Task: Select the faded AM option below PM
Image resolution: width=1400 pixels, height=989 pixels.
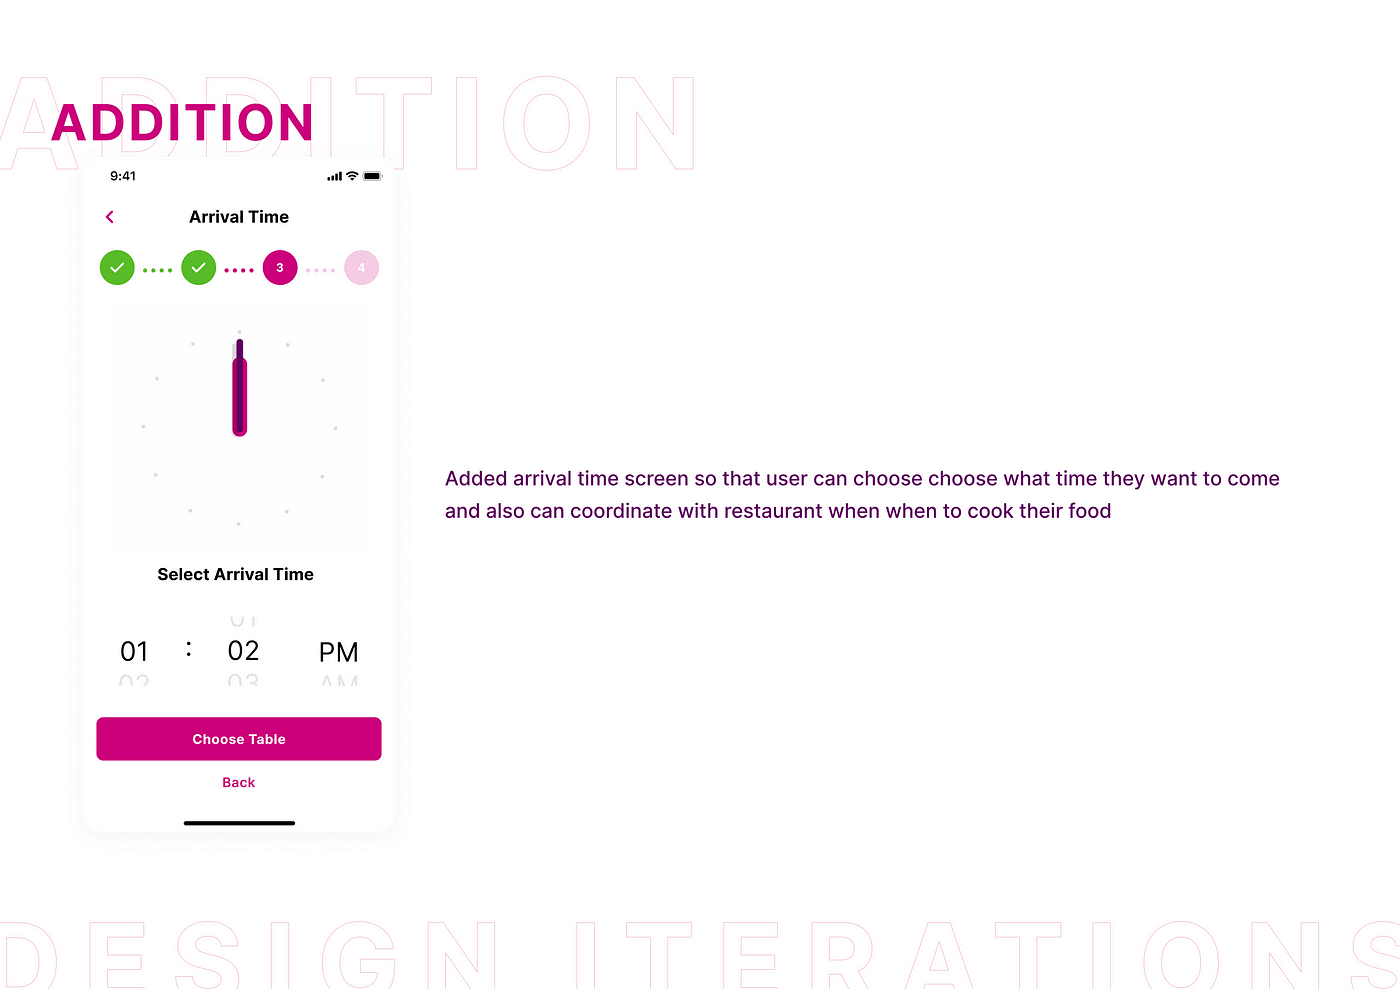Action: click(339, 681)
